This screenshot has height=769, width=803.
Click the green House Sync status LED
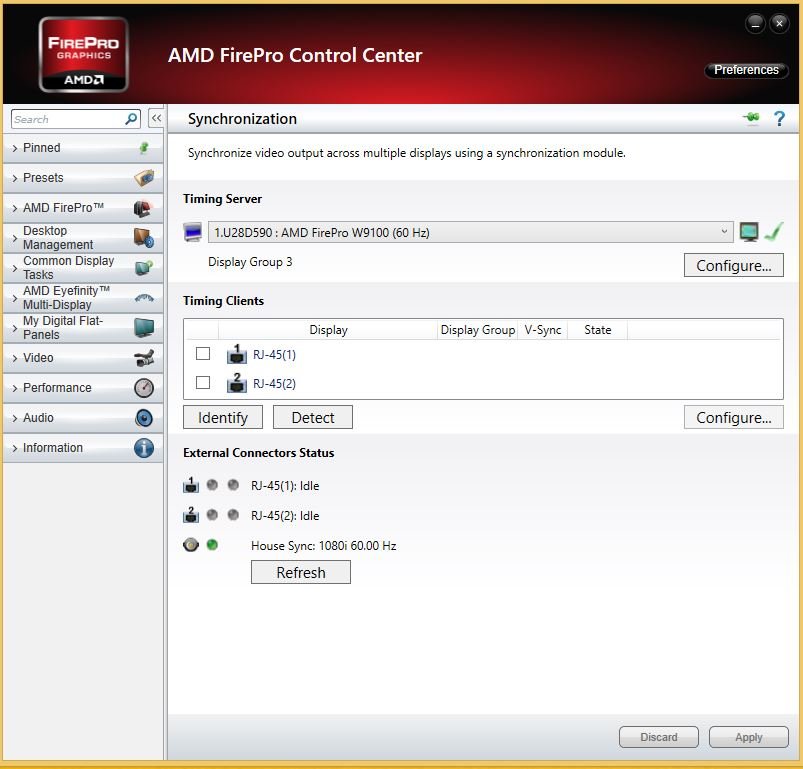click(x=212, y=545)
